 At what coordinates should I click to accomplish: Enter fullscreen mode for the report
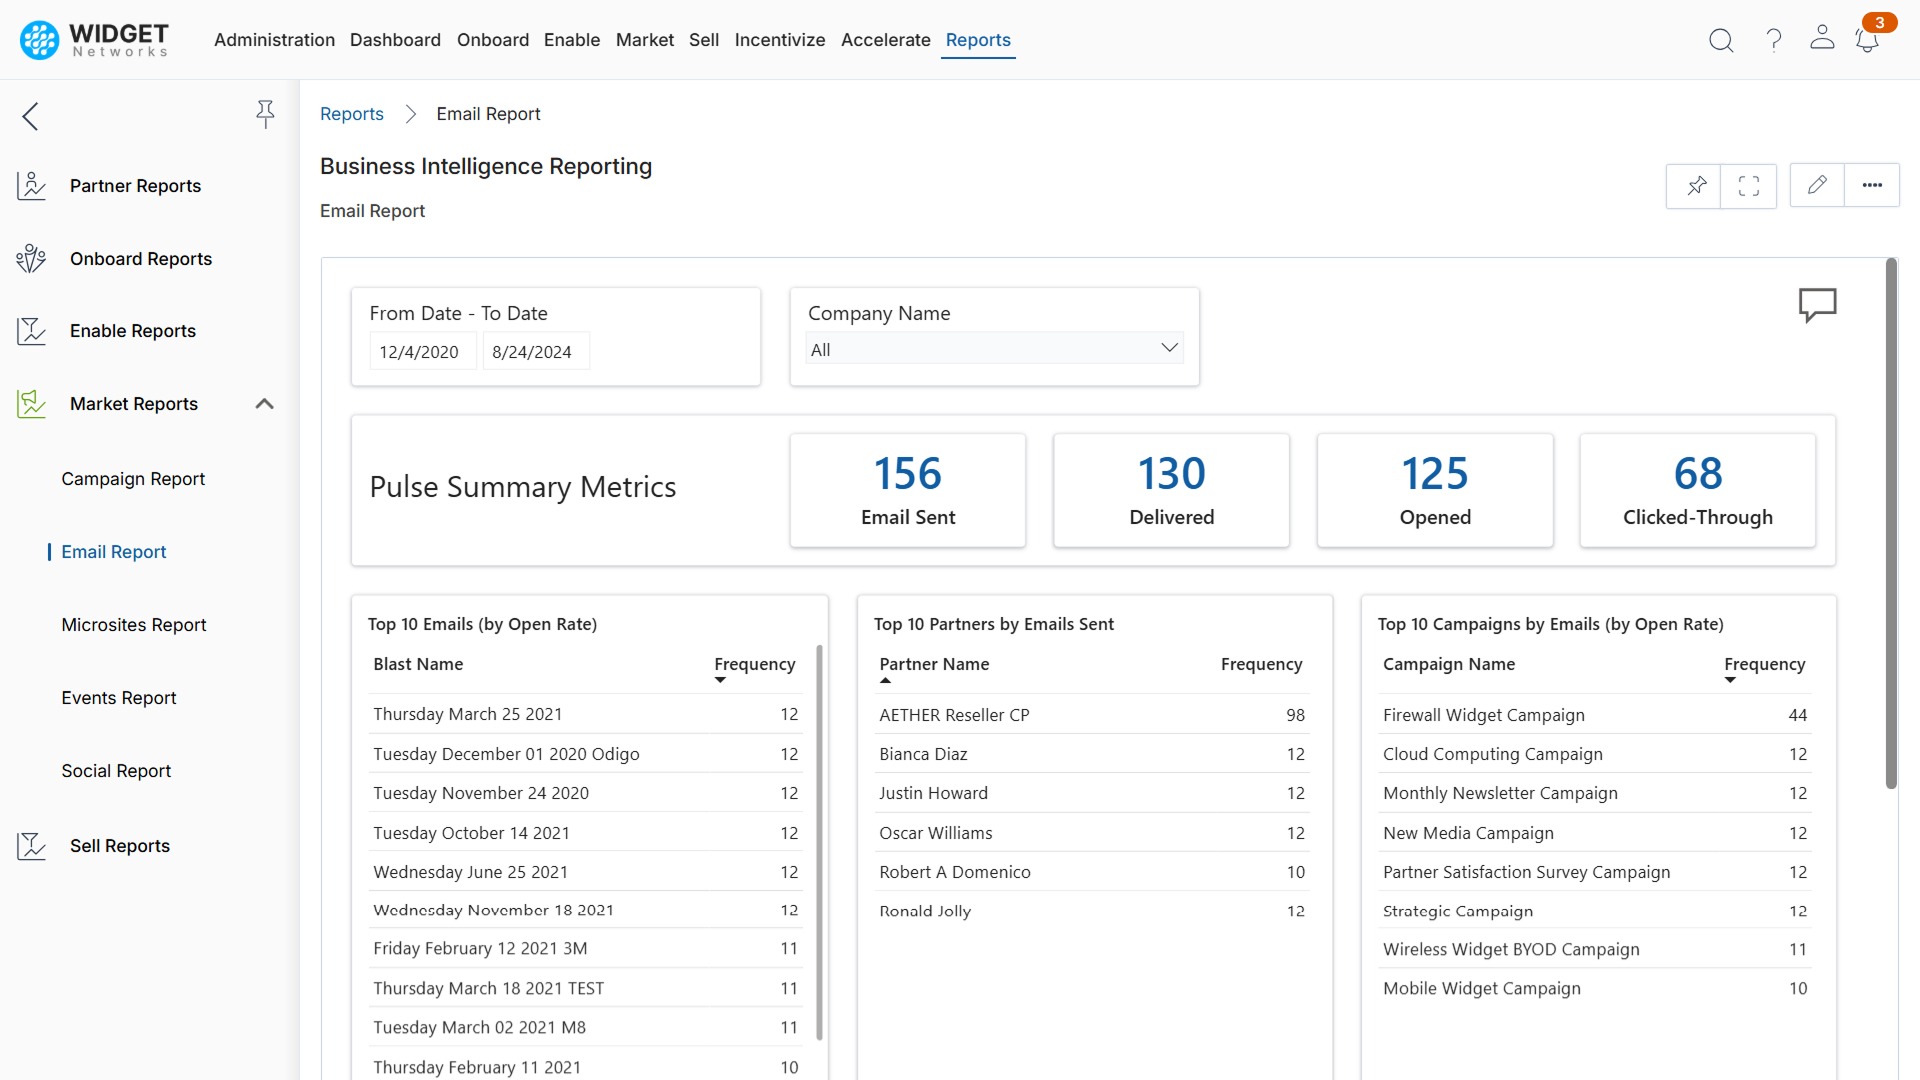click(x=1748, y=185)
